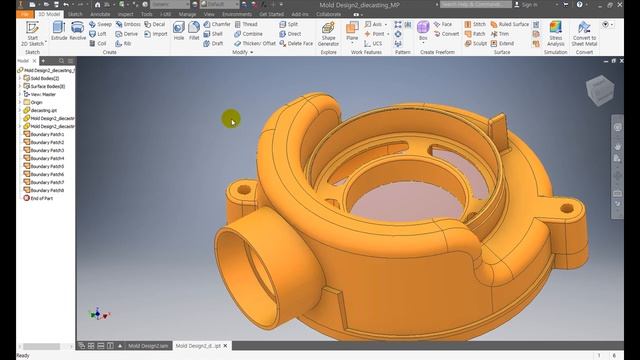This screenshot has width=640, height=360.
Task: Choose the Ruled Surface tool
Action: coord(509,24)
